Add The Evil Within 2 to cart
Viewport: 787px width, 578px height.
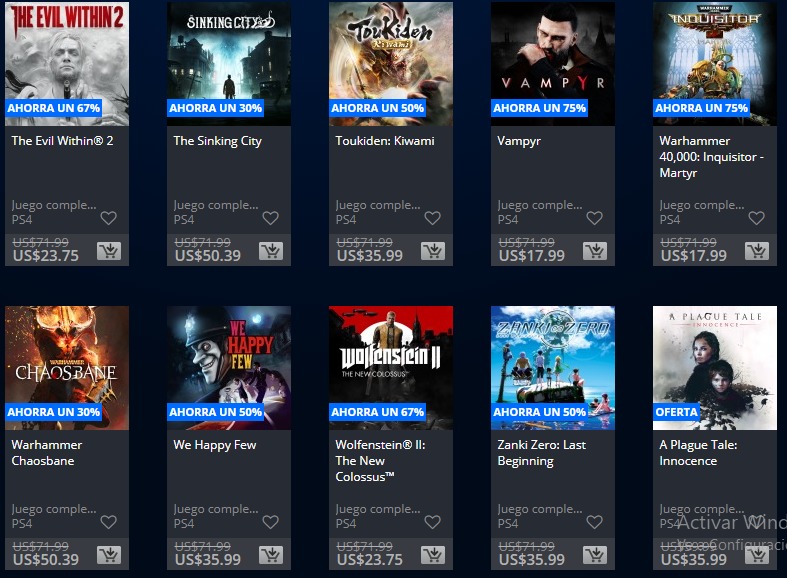109,251
